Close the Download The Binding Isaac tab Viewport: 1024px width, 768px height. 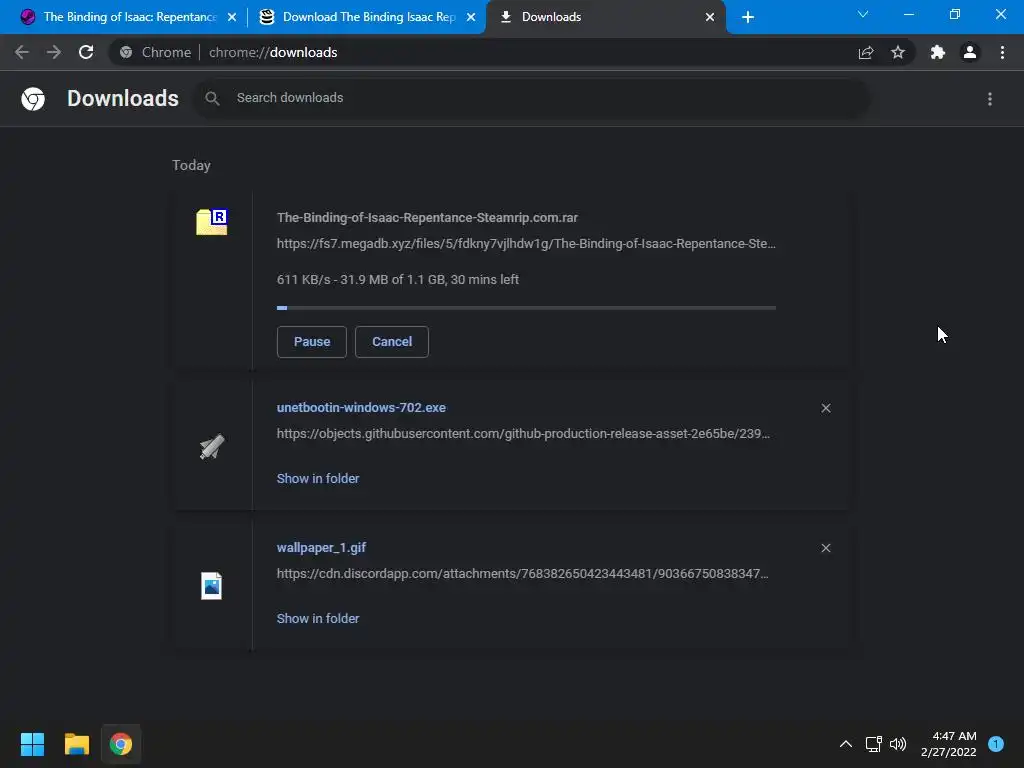coord(471,18)
